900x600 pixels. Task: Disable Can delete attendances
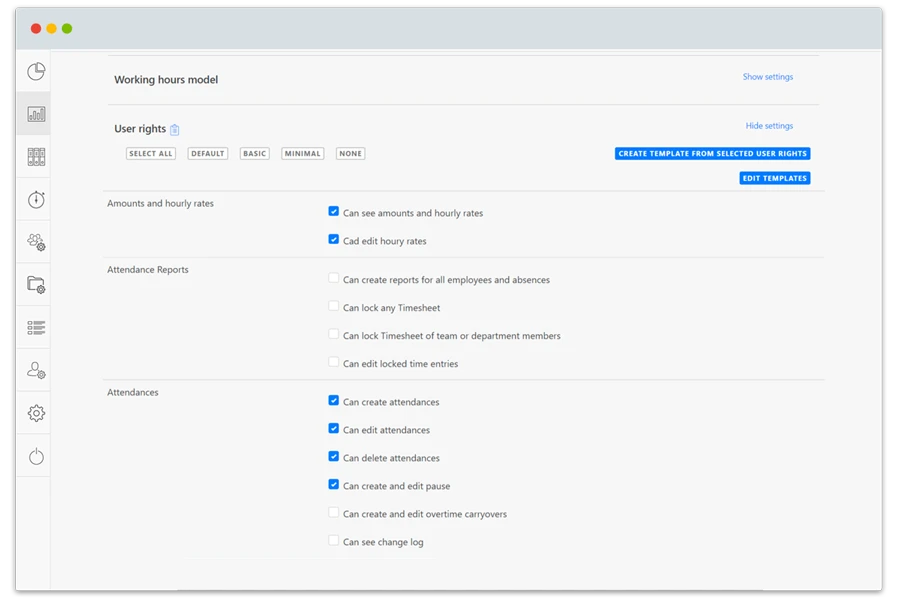334,457
